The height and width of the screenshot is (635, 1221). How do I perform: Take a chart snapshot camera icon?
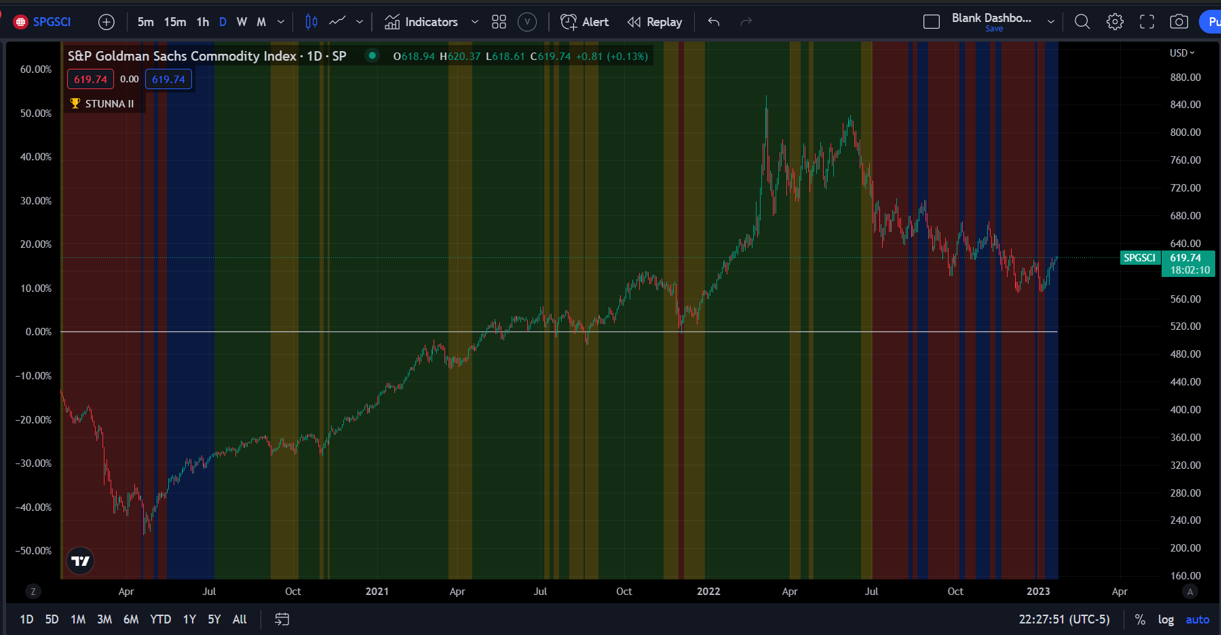click(x=1179, y=22)
